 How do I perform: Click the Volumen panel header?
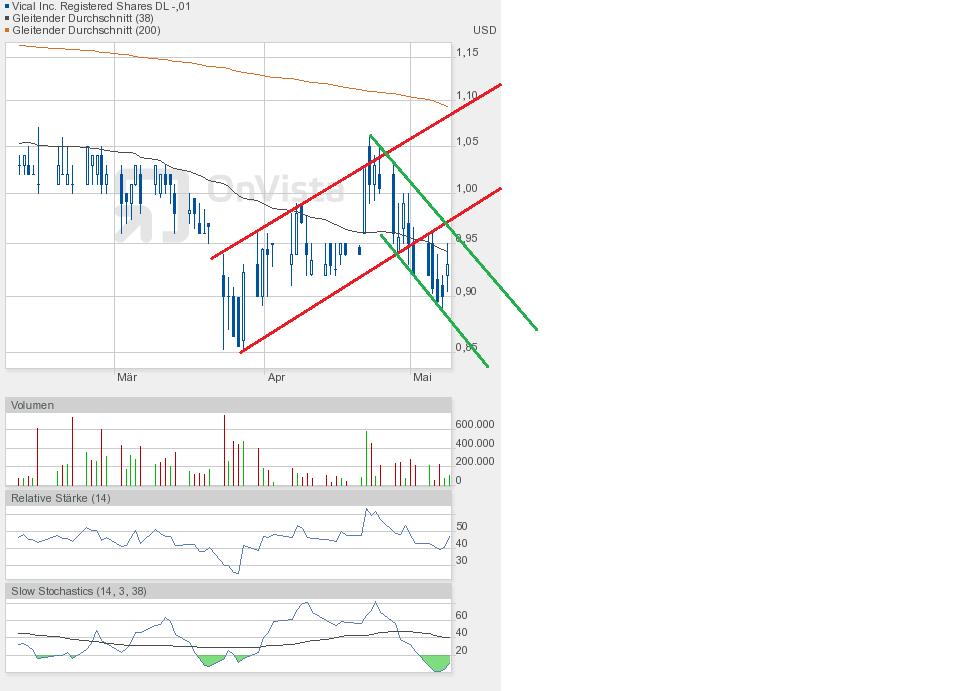(x=228, y=405)
